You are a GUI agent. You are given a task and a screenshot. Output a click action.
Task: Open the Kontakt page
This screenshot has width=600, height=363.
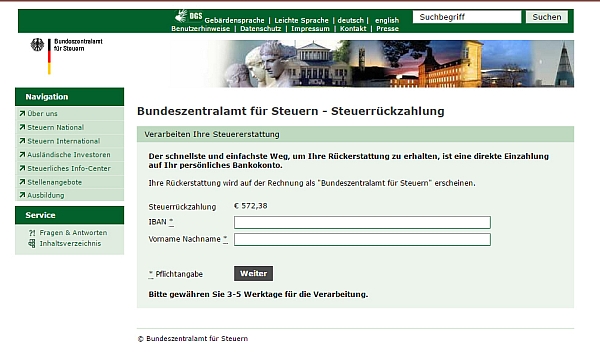(x=353, y=29)
